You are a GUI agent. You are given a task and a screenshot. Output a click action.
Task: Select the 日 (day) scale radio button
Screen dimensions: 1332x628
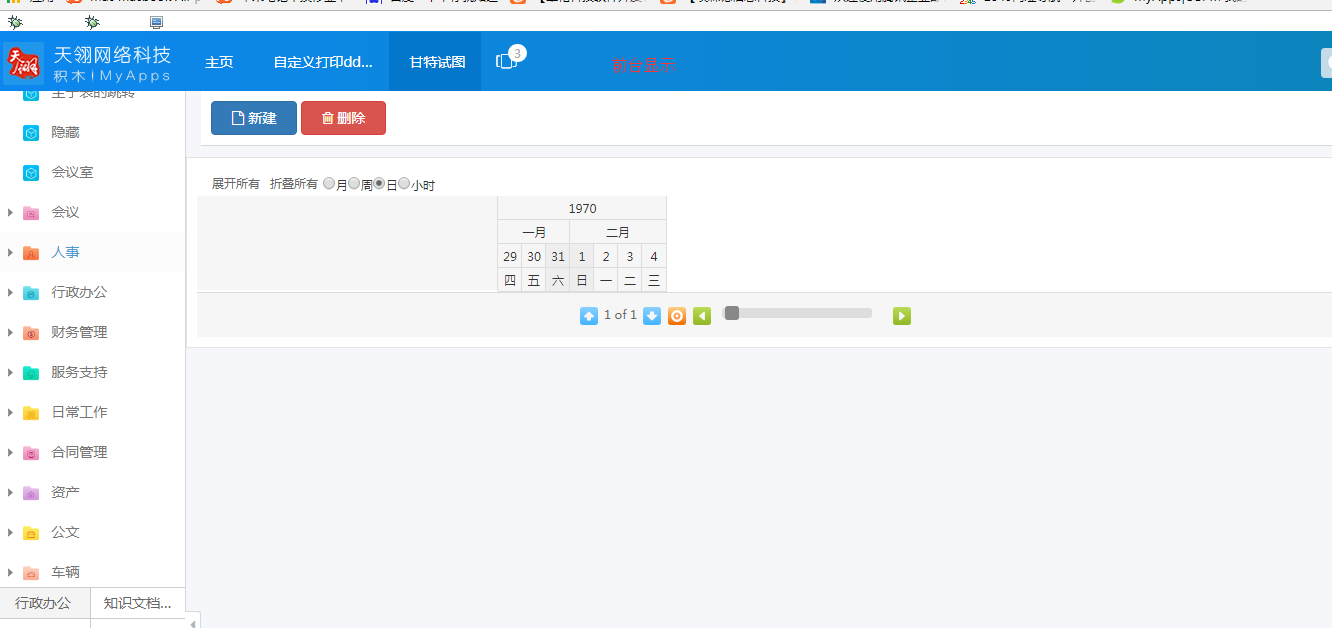coord(379,183)
